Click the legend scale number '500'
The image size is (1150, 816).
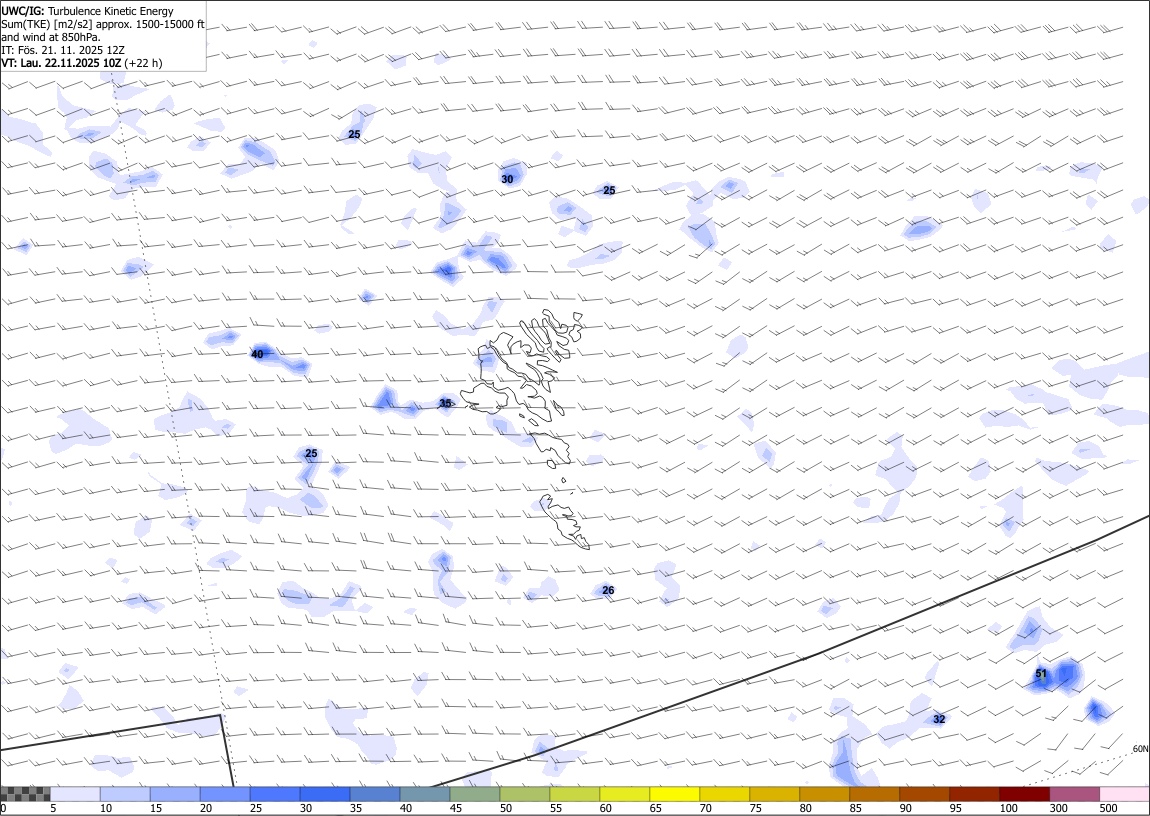1108,808
